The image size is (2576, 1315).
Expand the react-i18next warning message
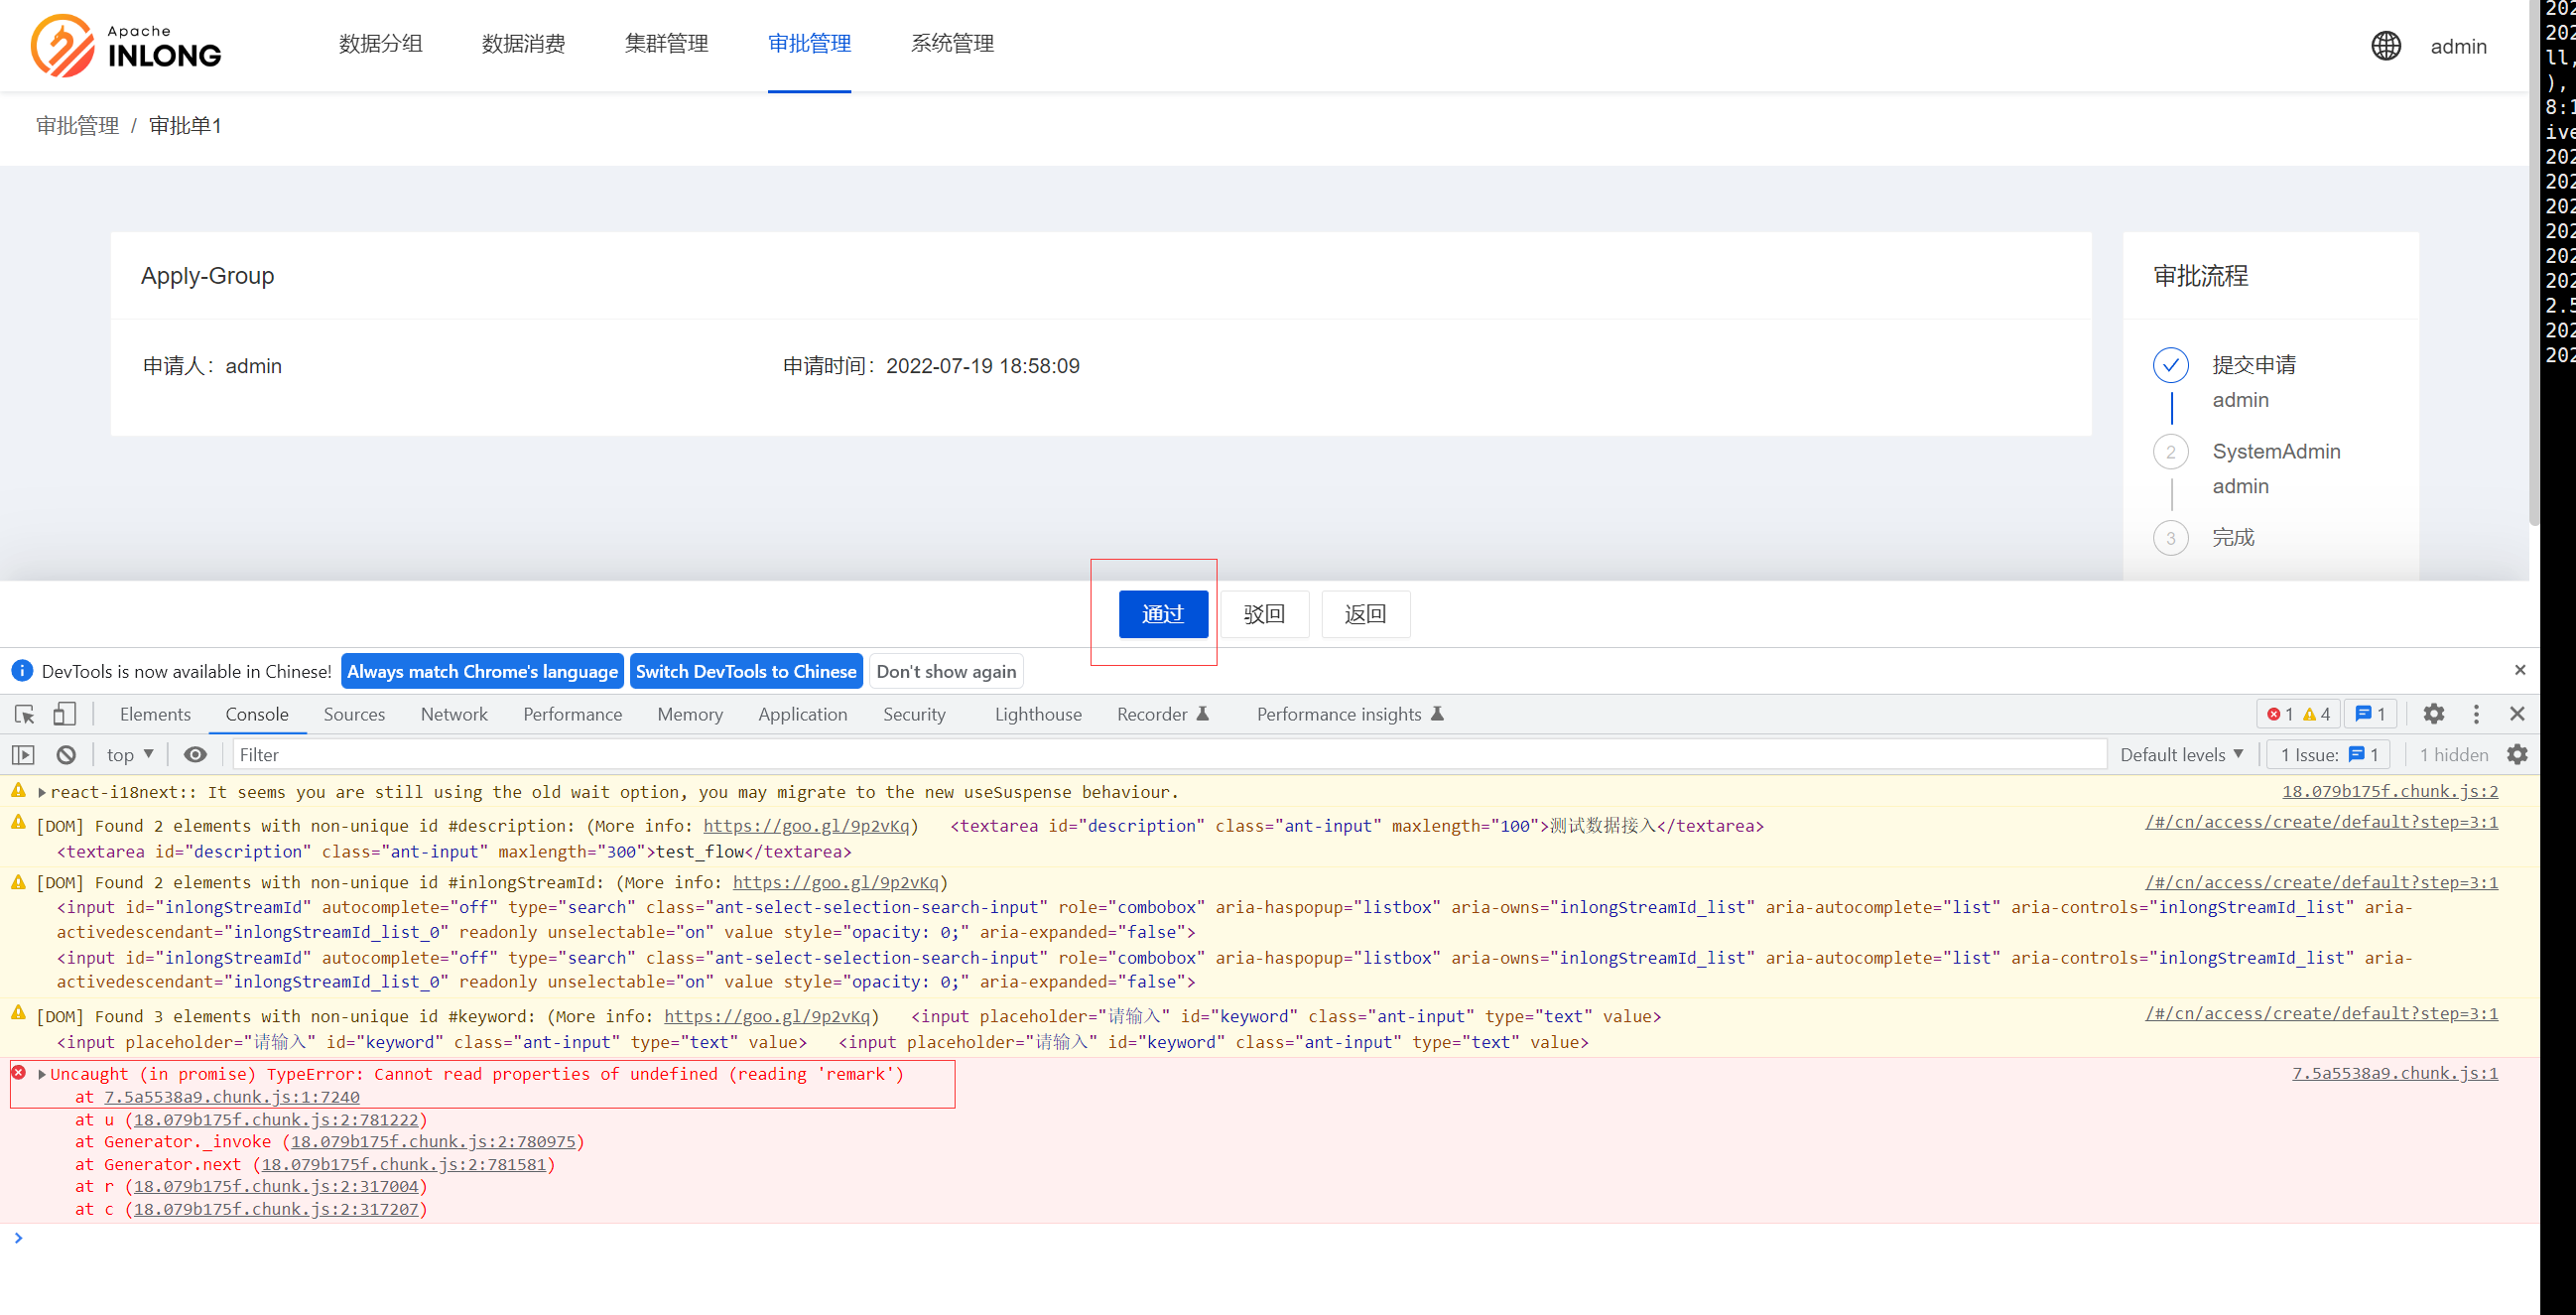coord(42,793)
